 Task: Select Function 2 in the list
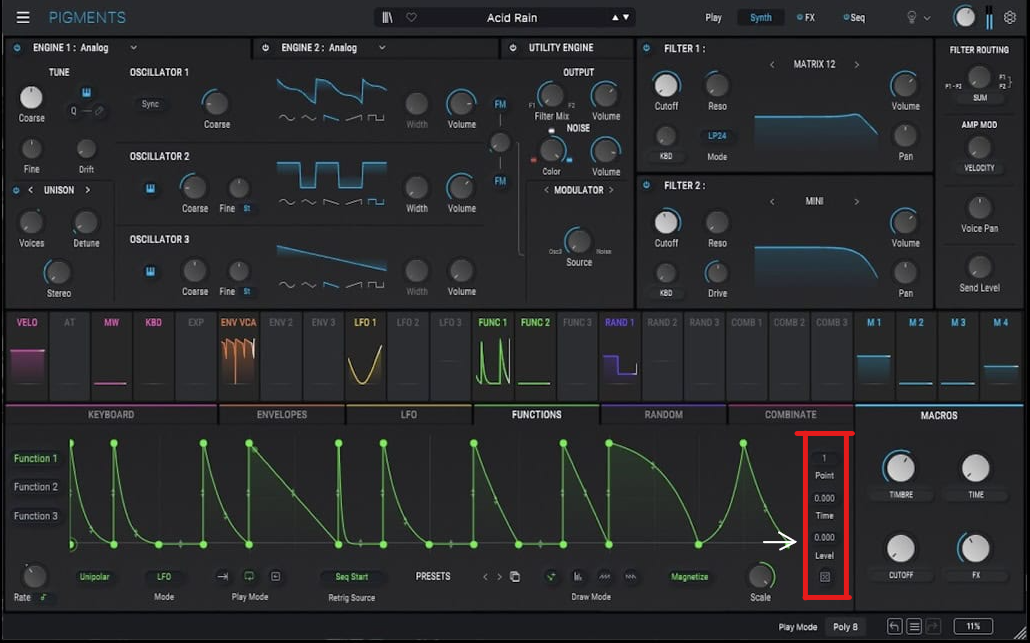pos(35,487)
